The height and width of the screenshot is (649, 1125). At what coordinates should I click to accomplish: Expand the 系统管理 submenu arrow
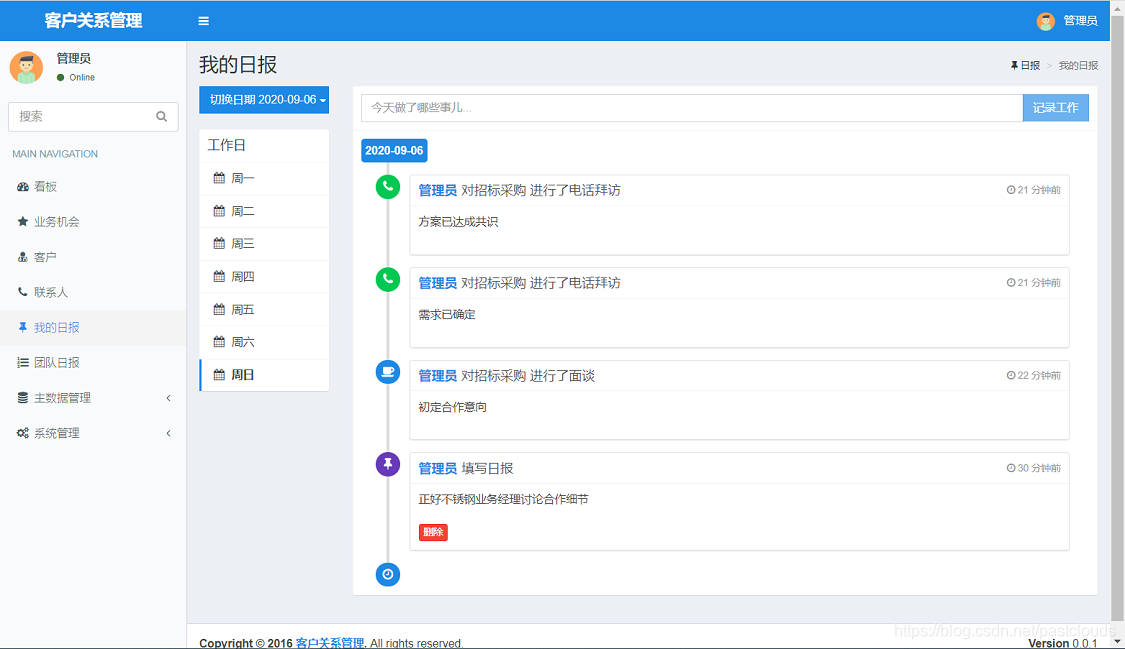(x=169, y=433)
